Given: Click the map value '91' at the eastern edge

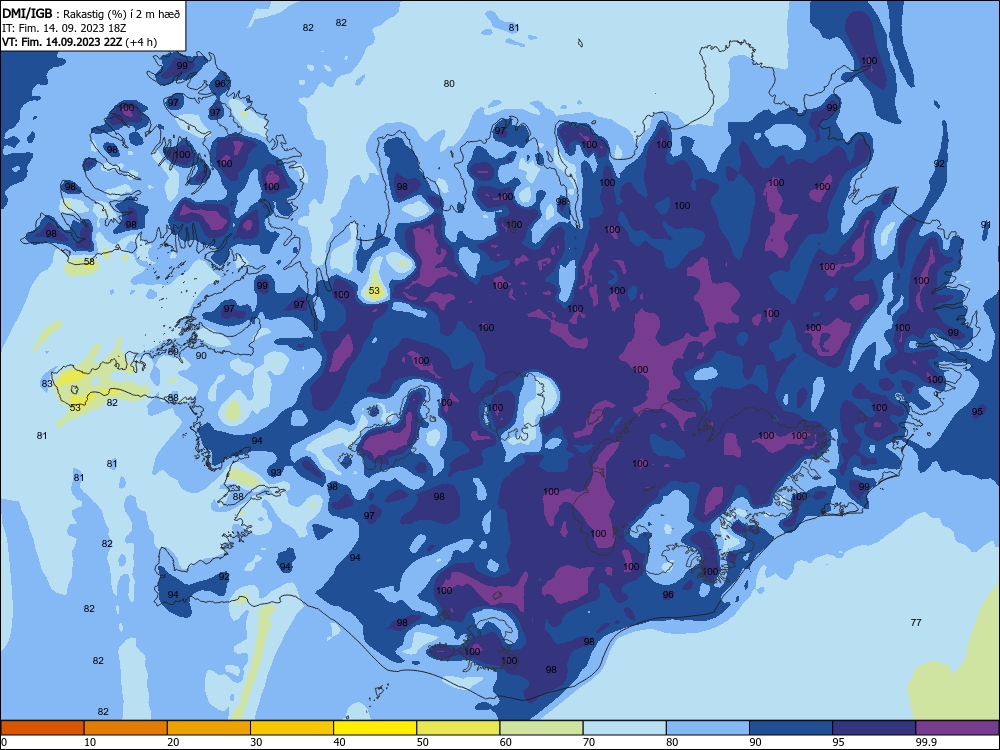Looking at the screenshot, I should [x=986, y=224].
